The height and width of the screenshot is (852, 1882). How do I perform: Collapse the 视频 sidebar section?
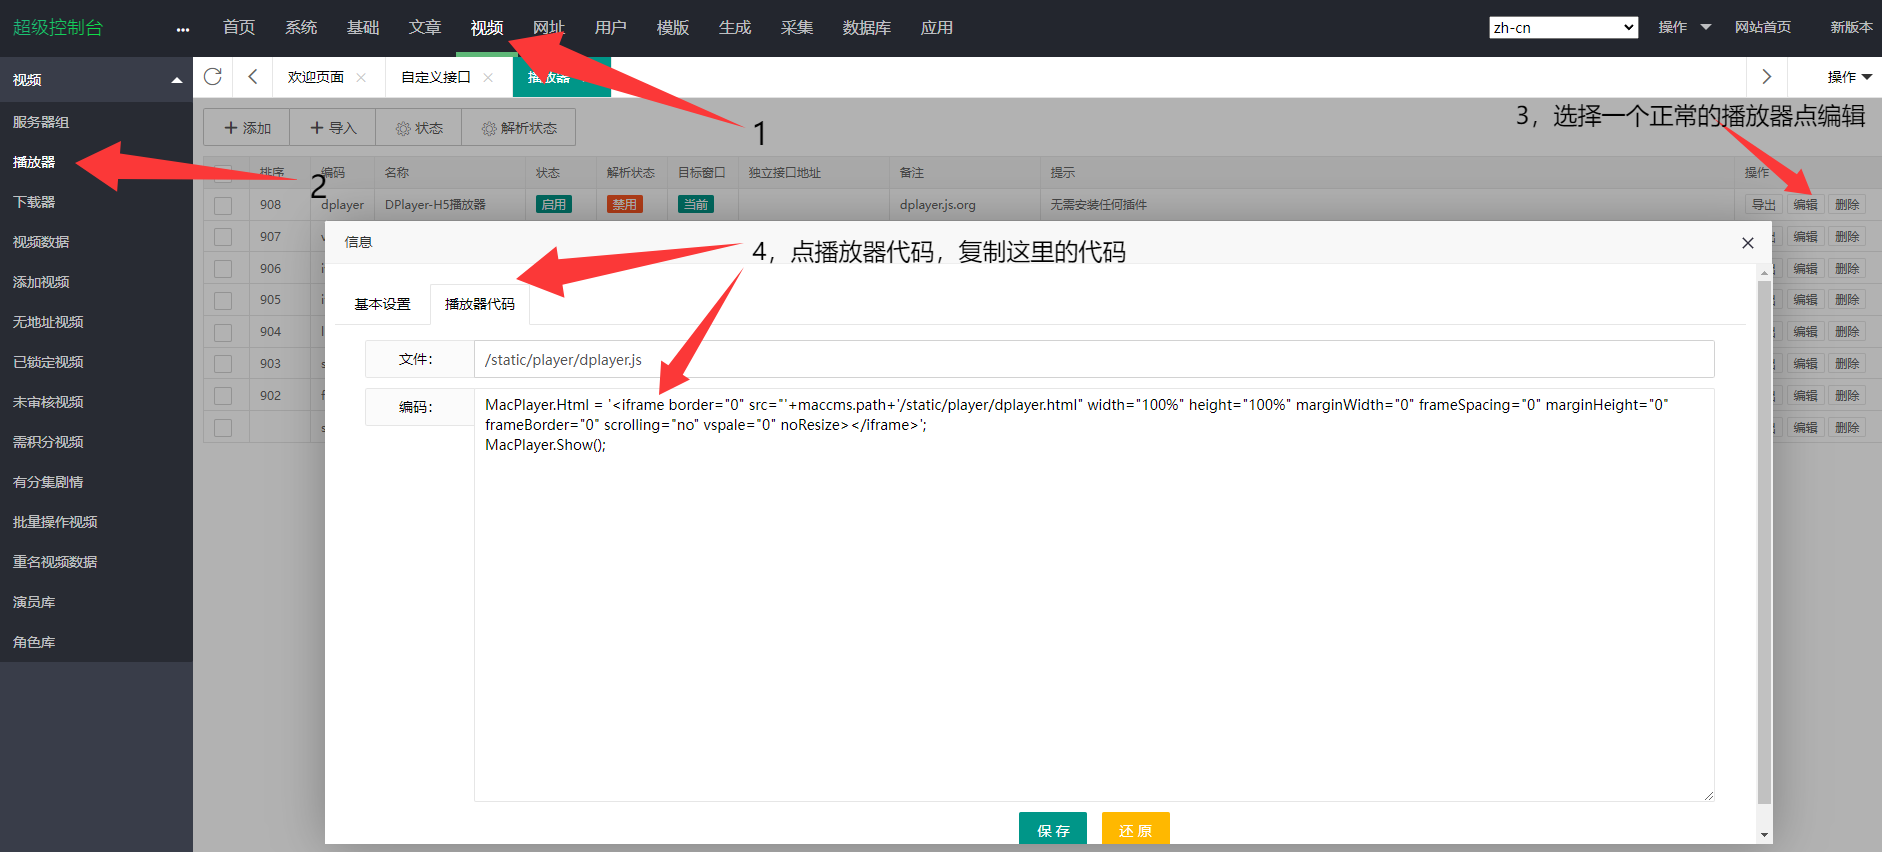[x=176, y=80]
